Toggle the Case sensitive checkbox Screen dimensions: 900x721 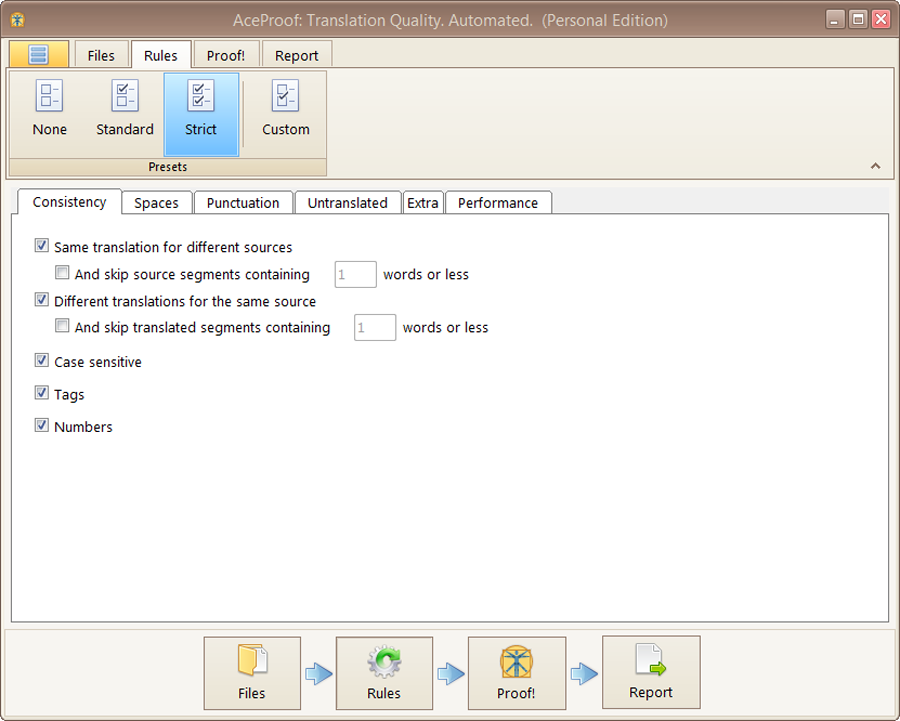(42, 361)
